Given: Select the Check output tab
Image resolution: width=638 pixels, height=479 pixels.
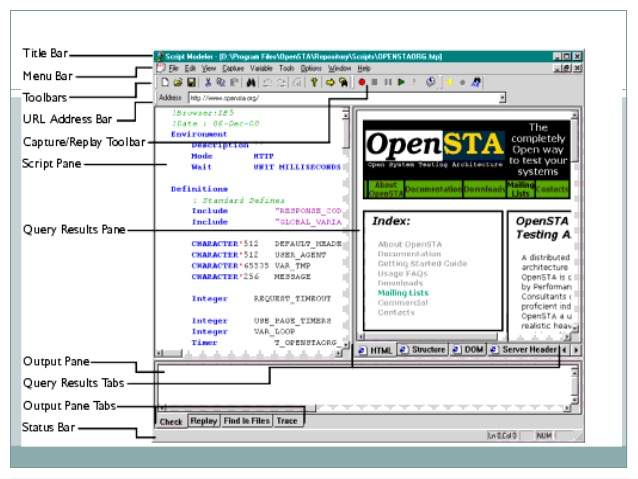Looking at the screenshot, I should (171, 422).
